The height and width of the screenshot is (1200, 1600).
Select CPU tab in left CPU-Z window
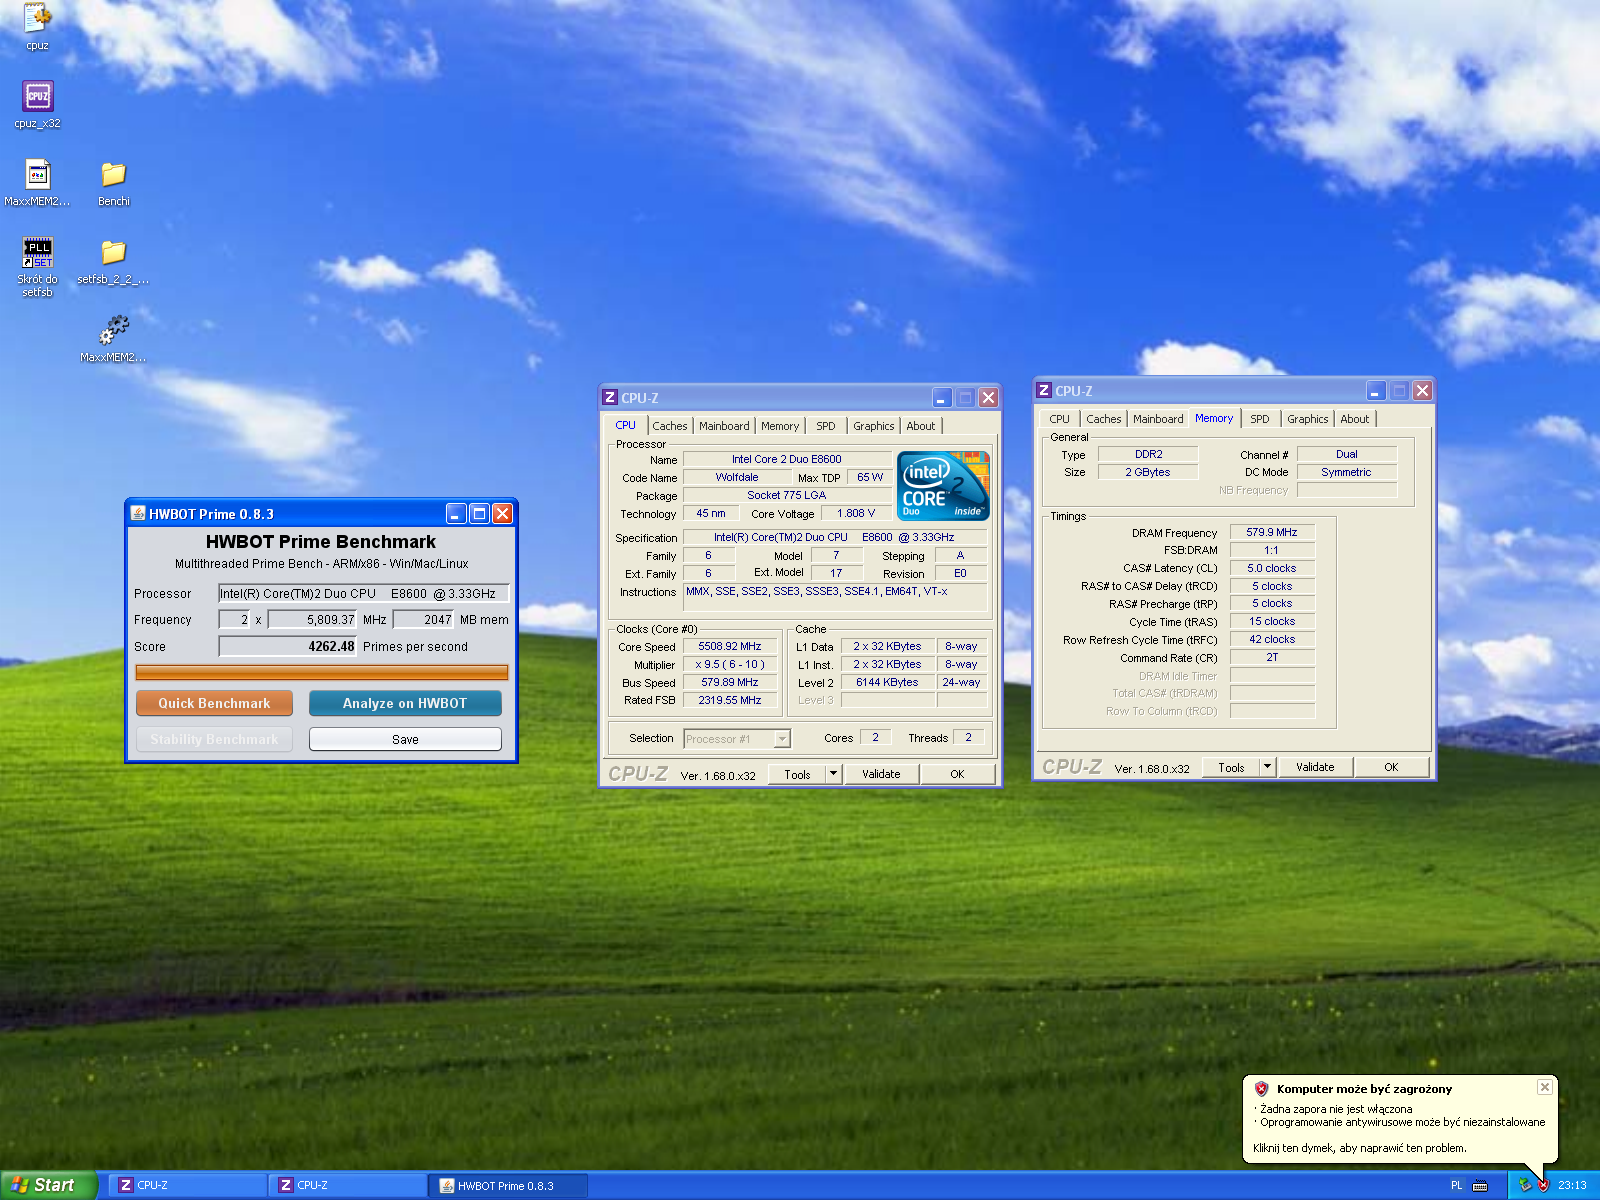(626, 425)
